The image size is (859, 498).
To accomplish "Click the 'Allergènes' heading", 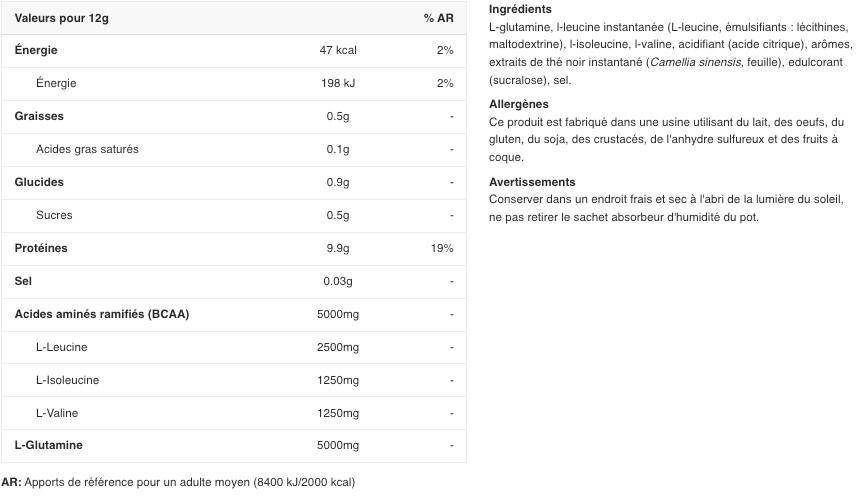I will pos(519,104).
